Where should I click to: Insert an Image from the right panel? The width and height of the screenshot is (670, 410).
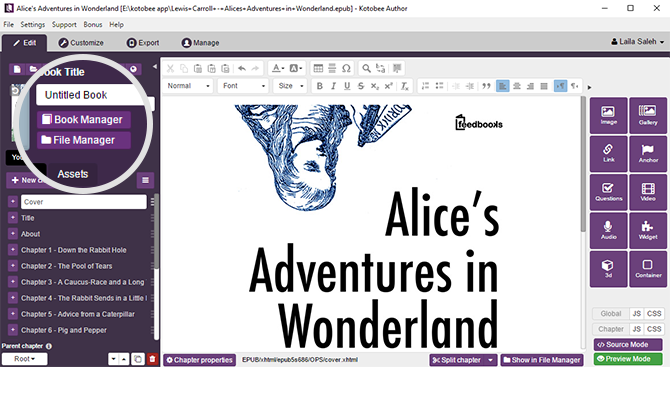608,115
